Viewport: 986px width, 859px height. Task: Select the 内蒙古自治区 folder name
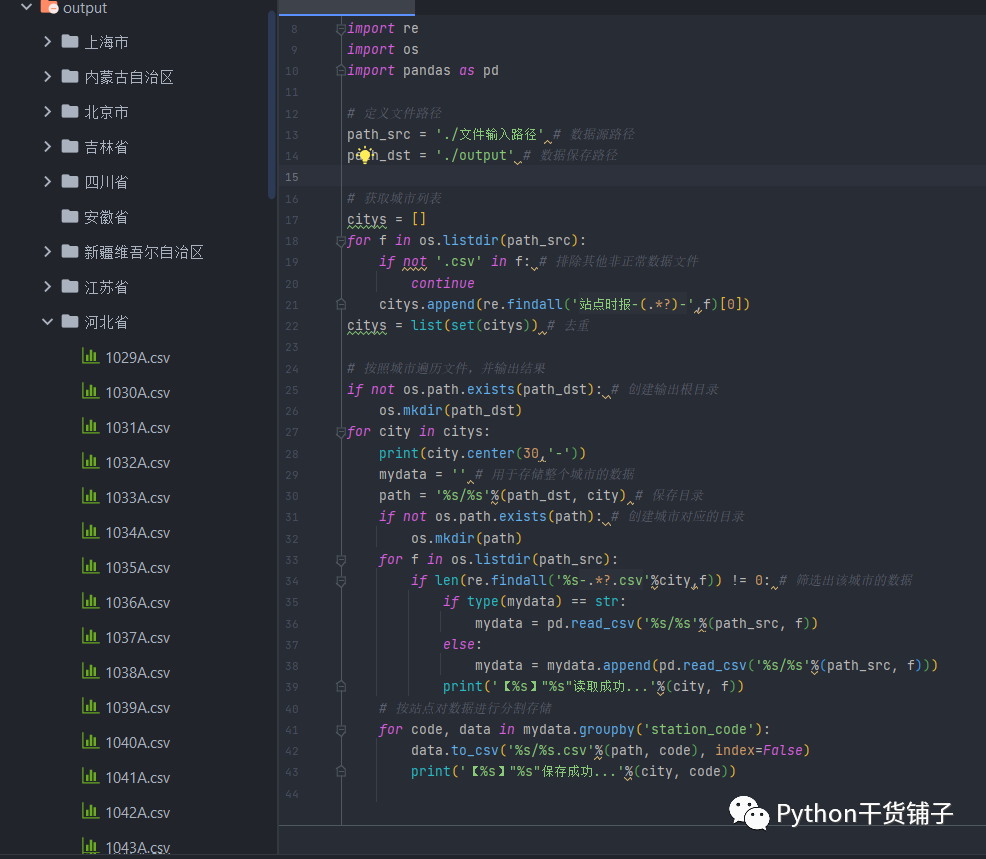click(x=129, y=77)
